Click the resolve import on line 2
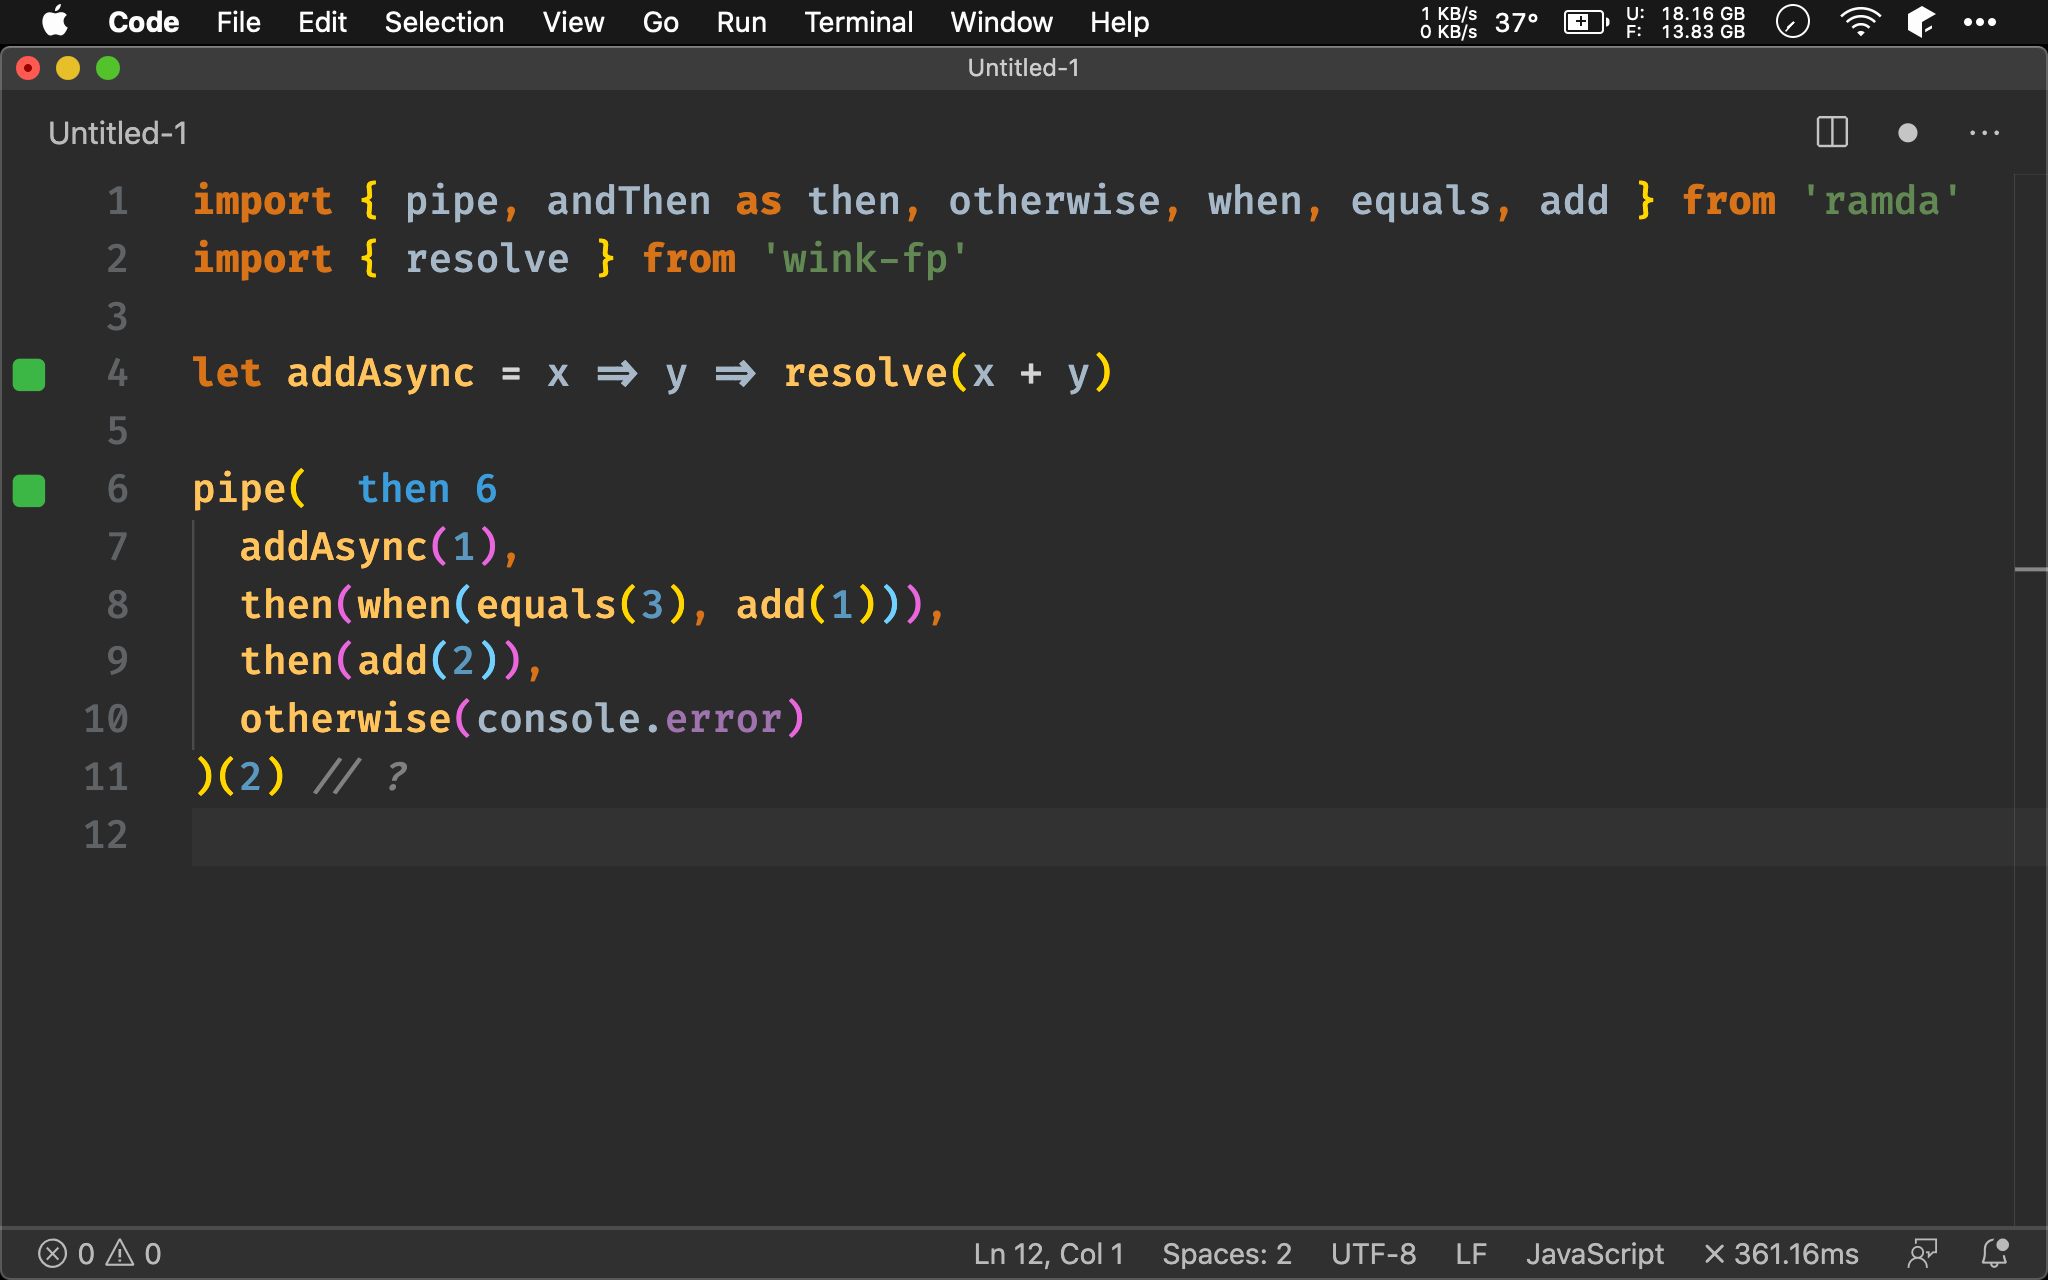 pyautogui.click(x=487, y=259)
